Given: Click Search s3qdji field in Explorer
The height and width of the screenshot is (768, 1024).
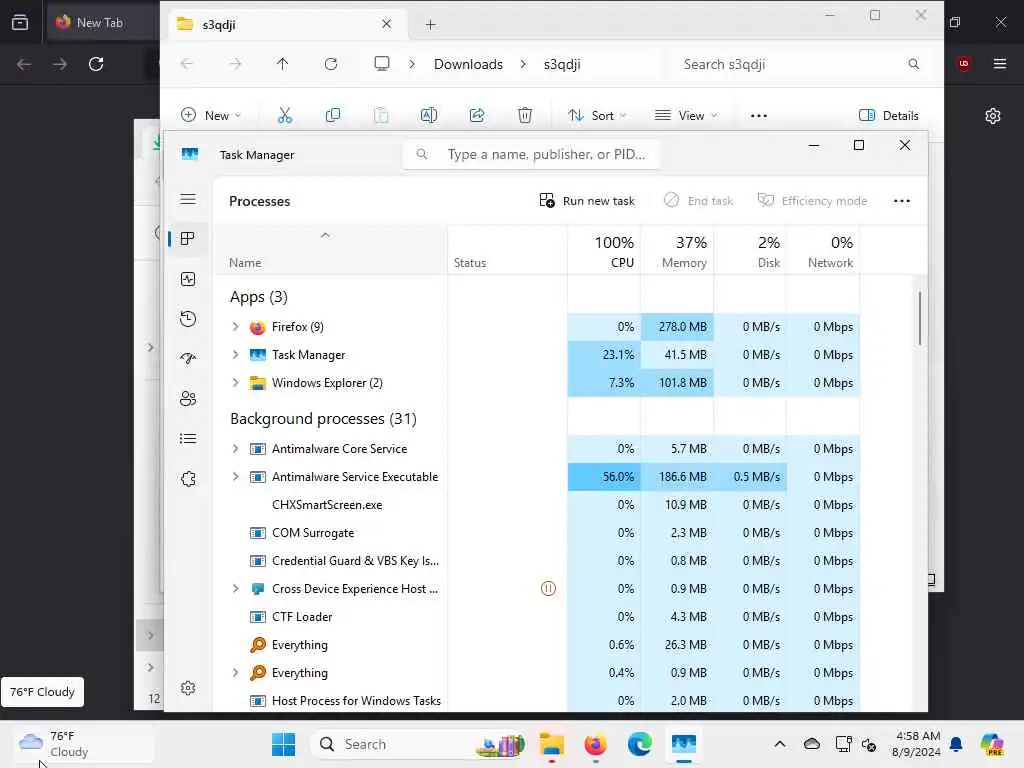Looking at the screenshot, I should click(x=800, y=64).
